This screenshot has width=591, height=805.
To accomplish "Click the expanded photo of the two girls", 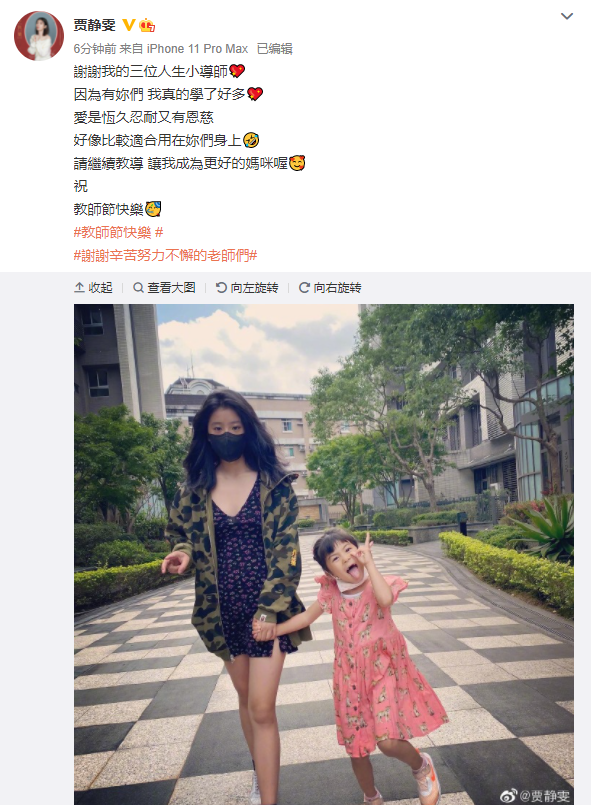I will click(x=324, y=554).
